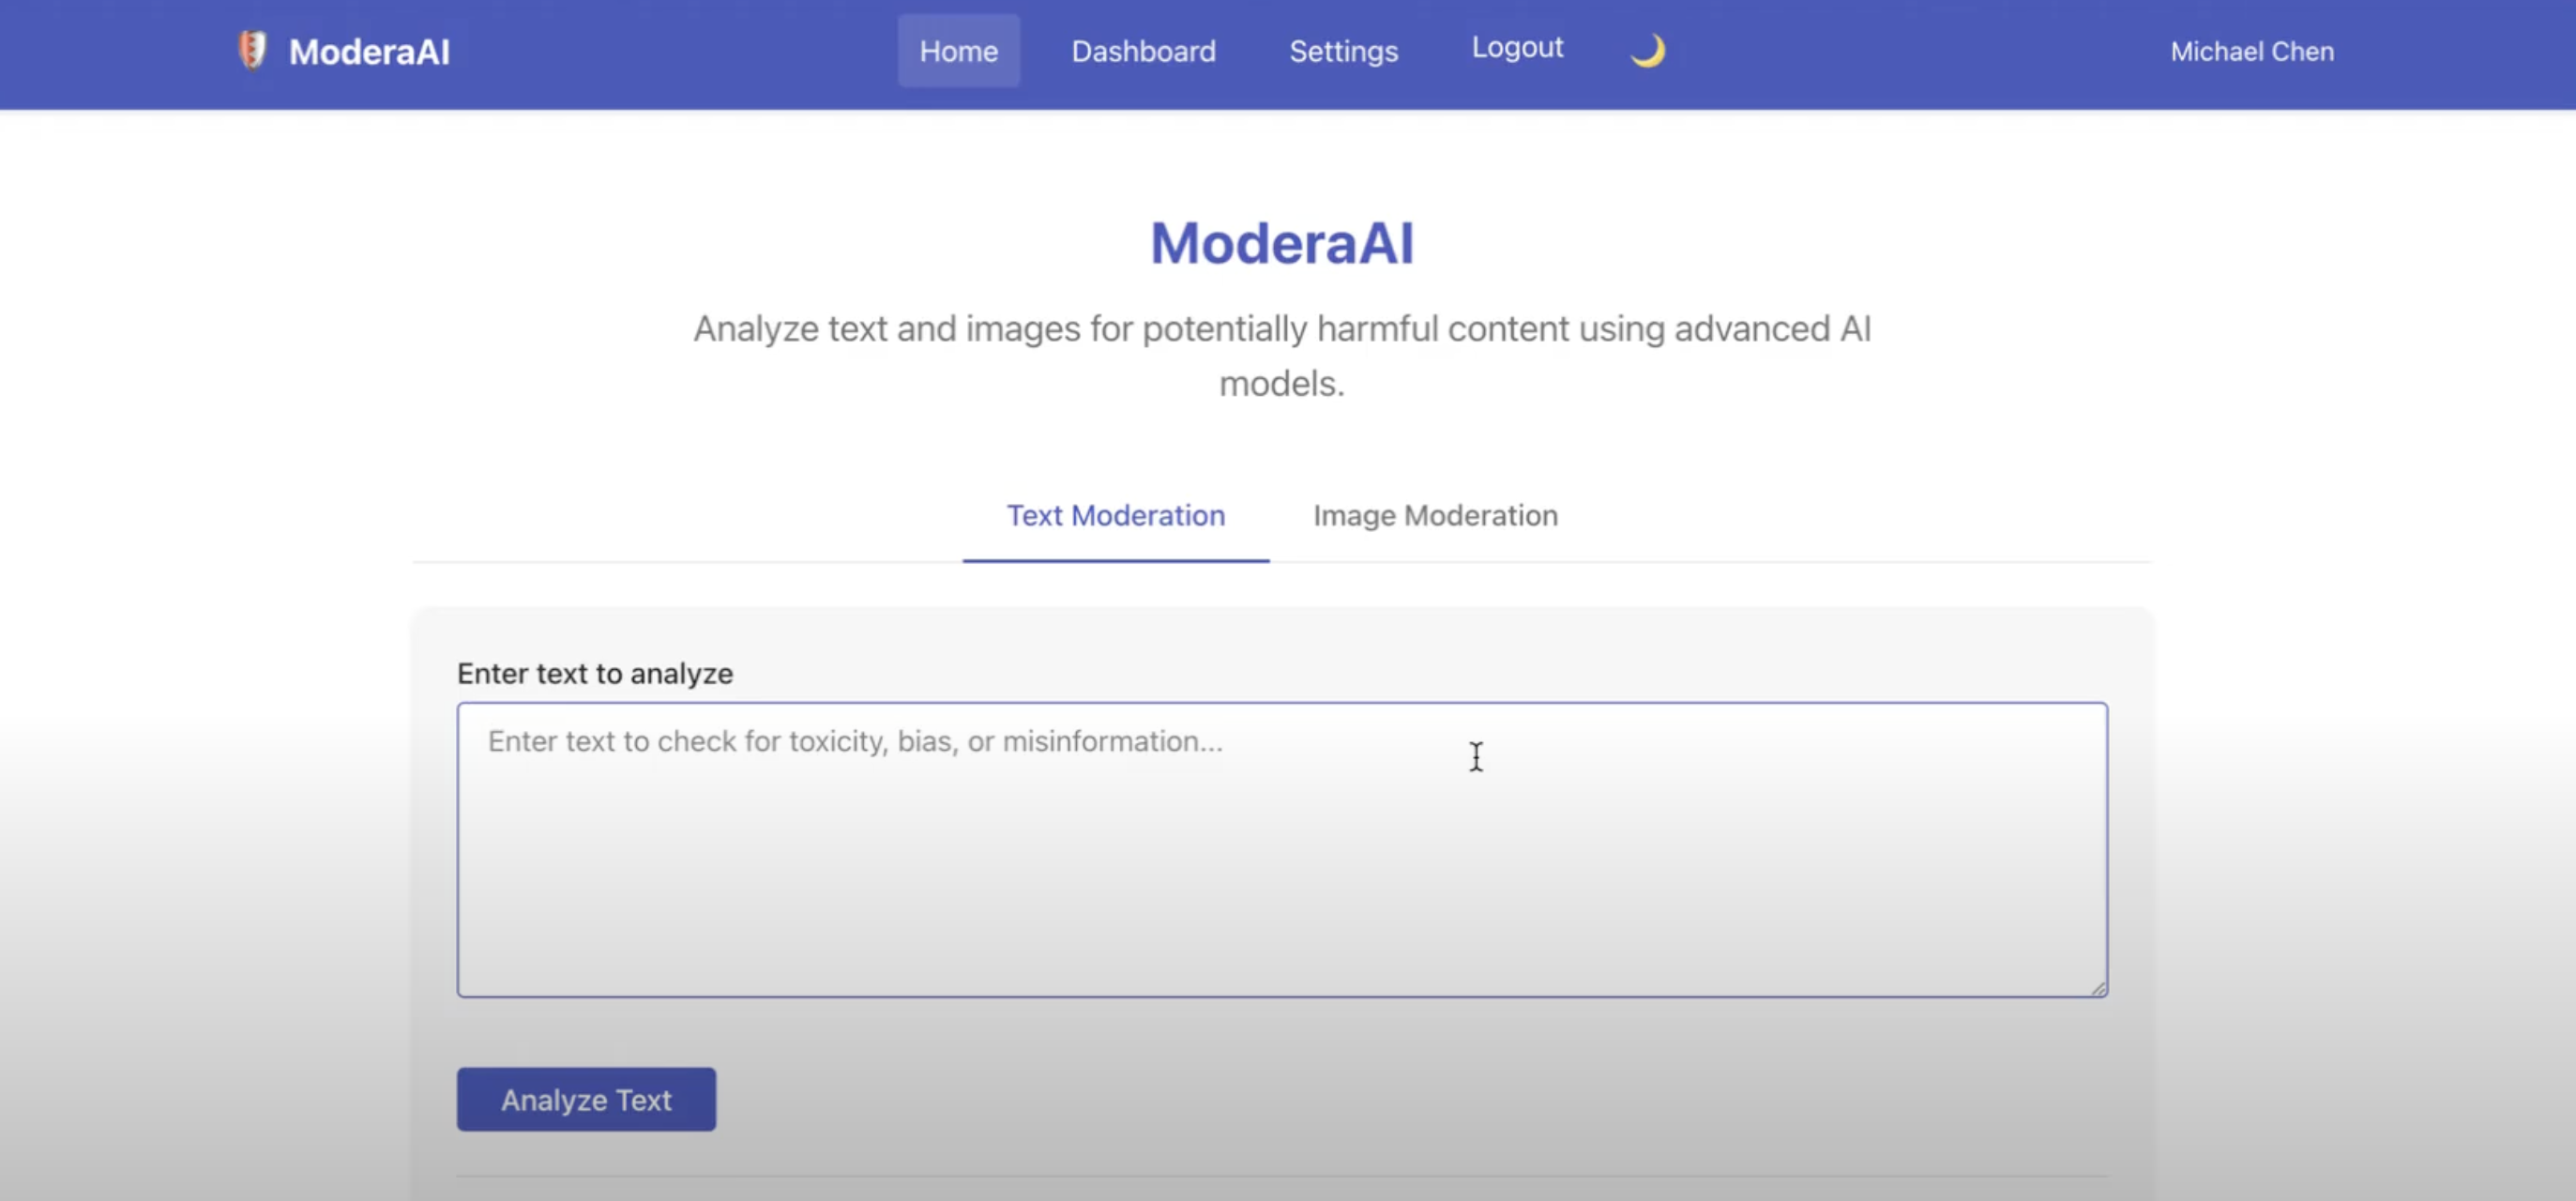Screen dimensions: 2576x1201
Task: Switch to the Image Moderation tab
Action: (1435, 516)
